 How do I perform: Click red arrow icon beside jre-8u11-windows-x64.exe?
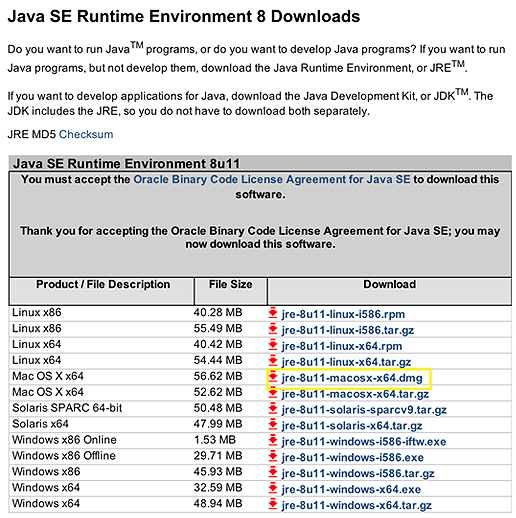click(x=273, y=488)
